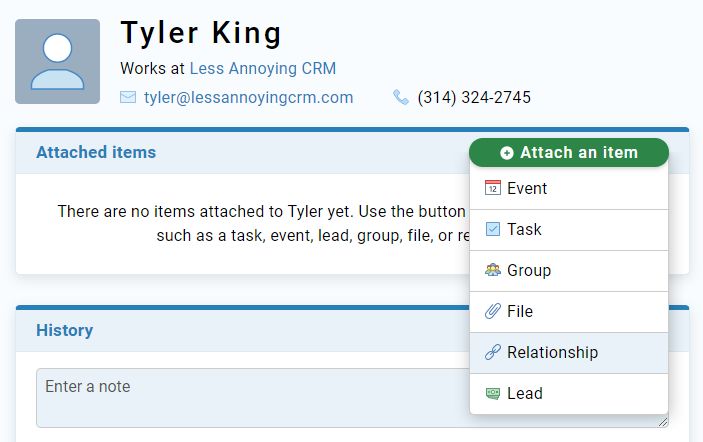Select Lead from the attach menu

[x=568, y=394]
